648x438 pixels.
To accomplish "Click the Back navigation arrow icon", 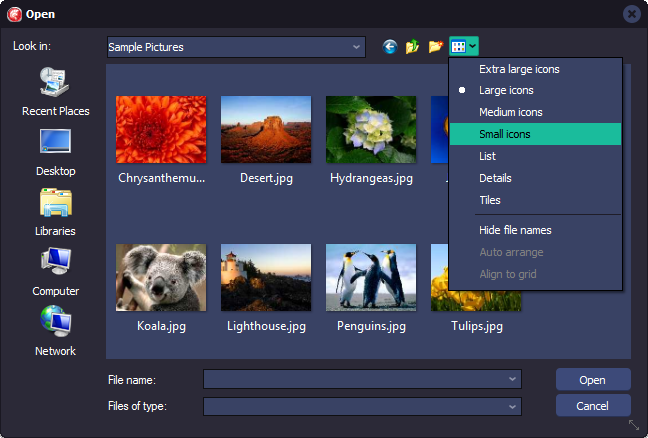I will point(390,47).
